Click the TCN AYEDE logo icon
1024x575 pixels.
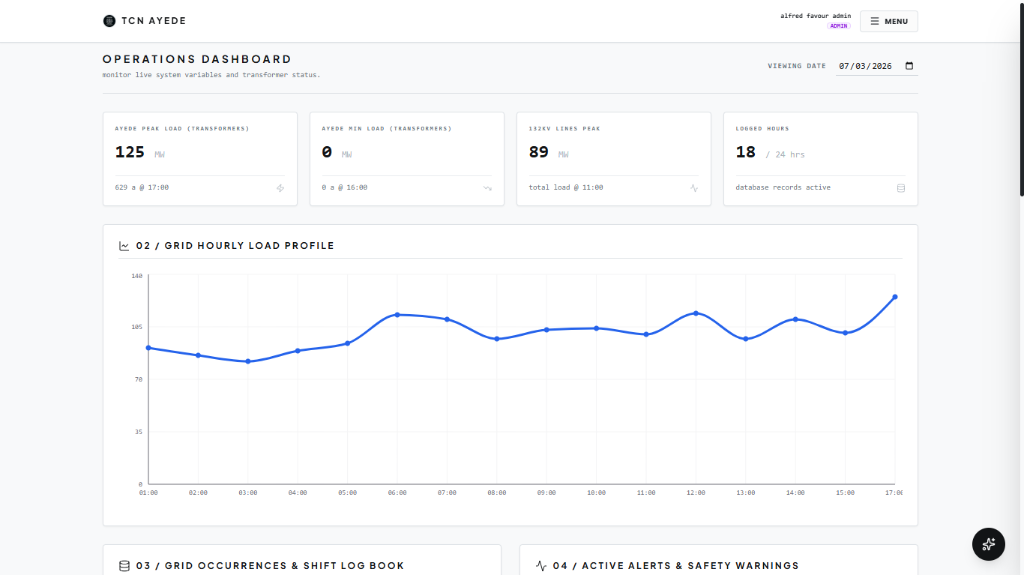tap(109, 21)
